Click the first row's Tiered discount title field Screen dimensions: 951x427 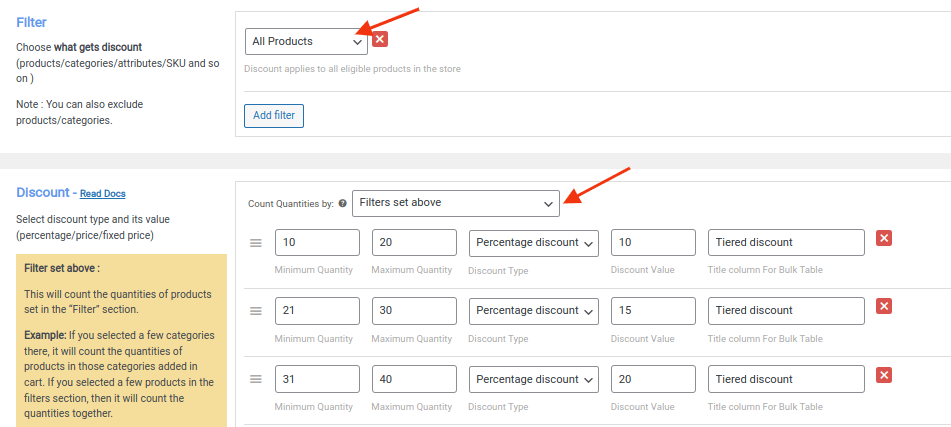786,242
